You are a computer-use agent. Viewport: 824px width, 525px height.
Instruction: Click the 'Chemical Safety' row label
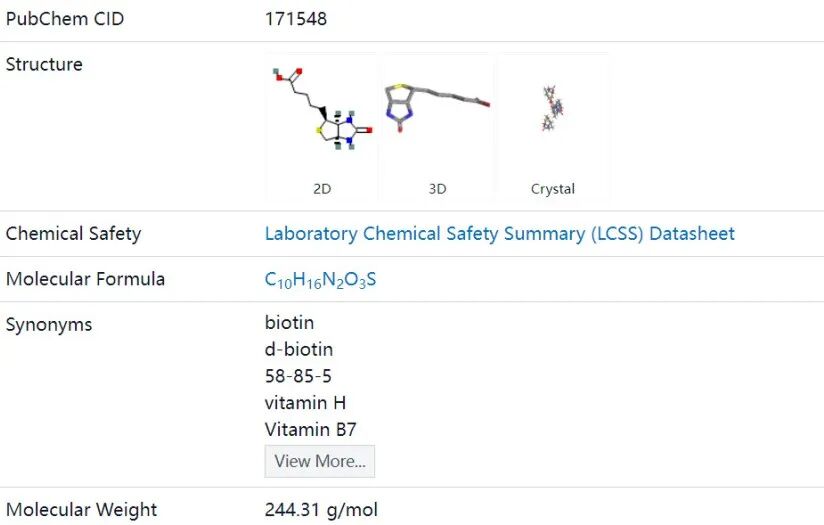point(73,234)
